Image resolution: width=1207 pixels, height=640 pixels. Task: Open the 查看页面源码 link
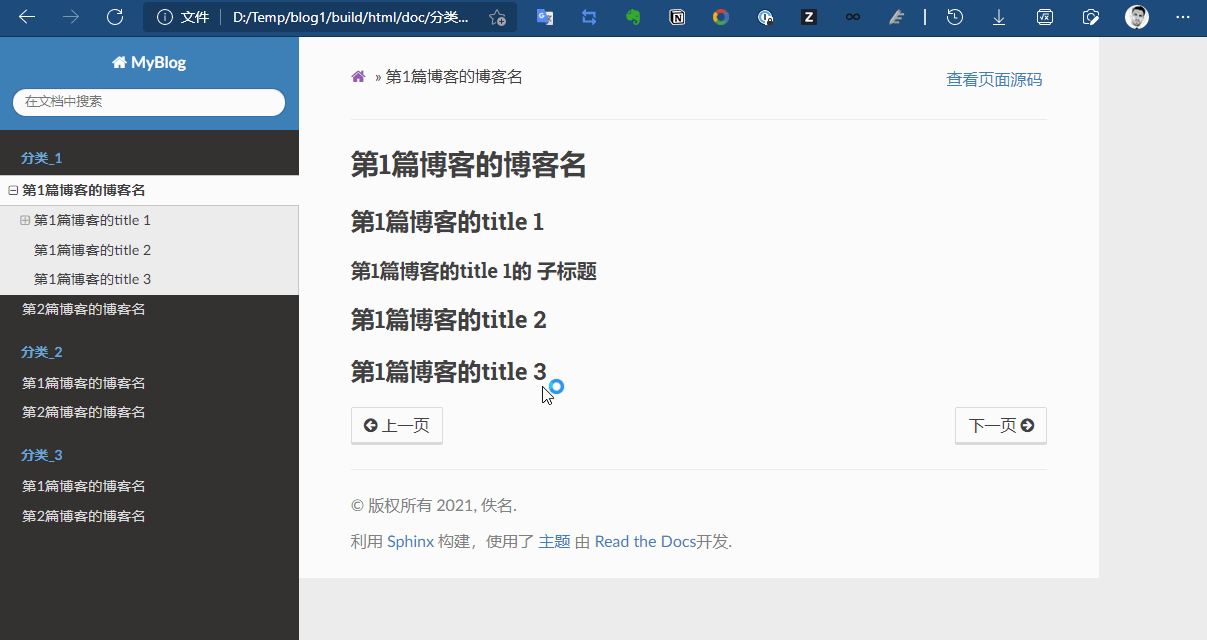pos(994,79)
